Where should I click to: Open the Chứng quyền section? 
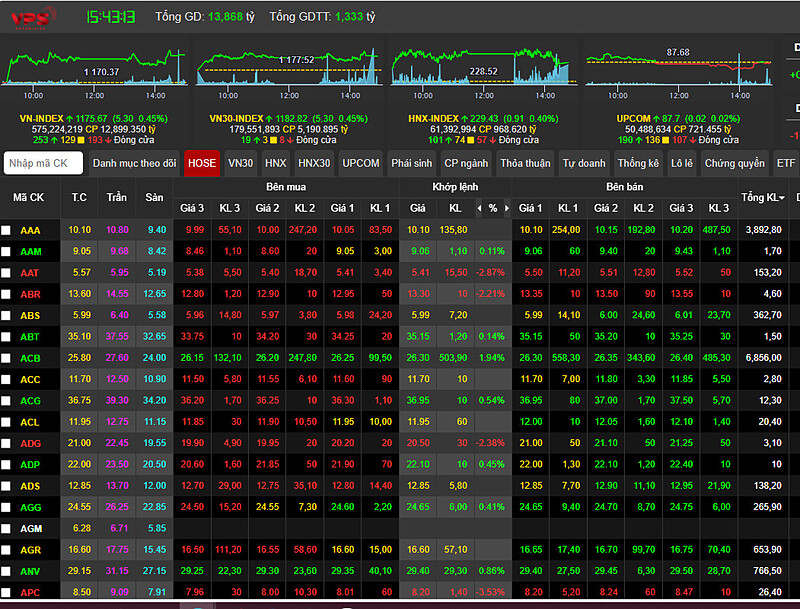[x=734, y=163]
